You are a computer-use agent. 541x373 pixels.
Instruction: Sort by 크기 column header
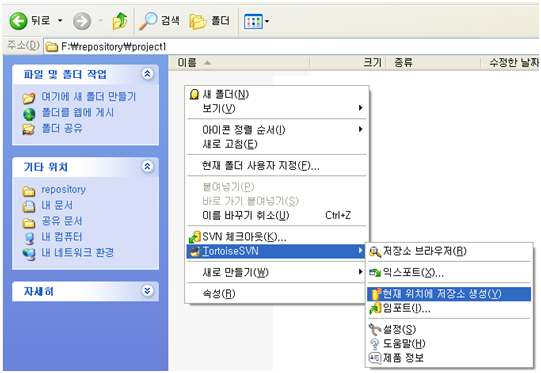(347, 62)
